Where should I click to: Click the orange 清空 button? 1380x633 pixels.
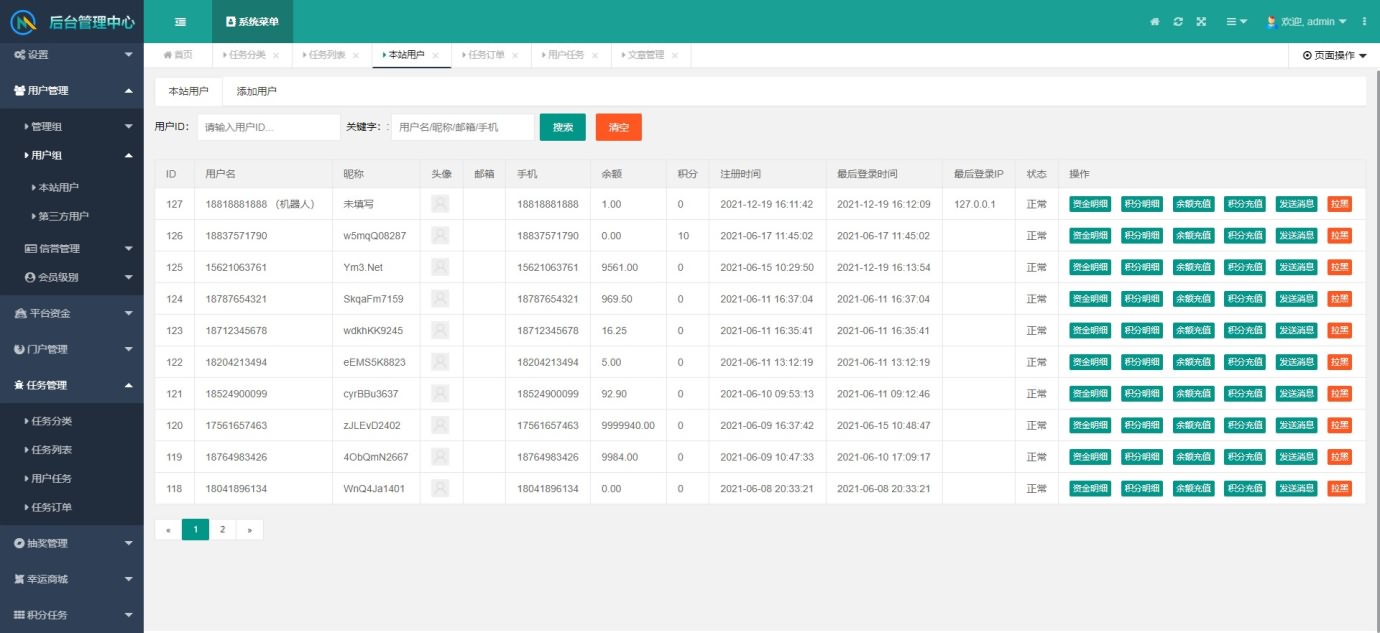[619, 127]
